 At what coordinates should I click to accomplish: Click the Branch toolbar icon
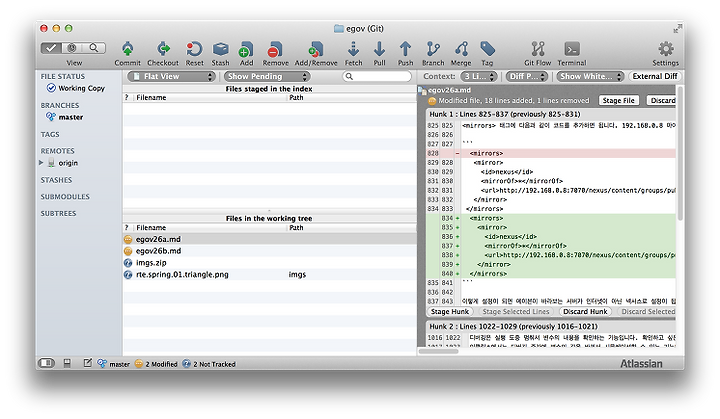(x=433, y=49)
